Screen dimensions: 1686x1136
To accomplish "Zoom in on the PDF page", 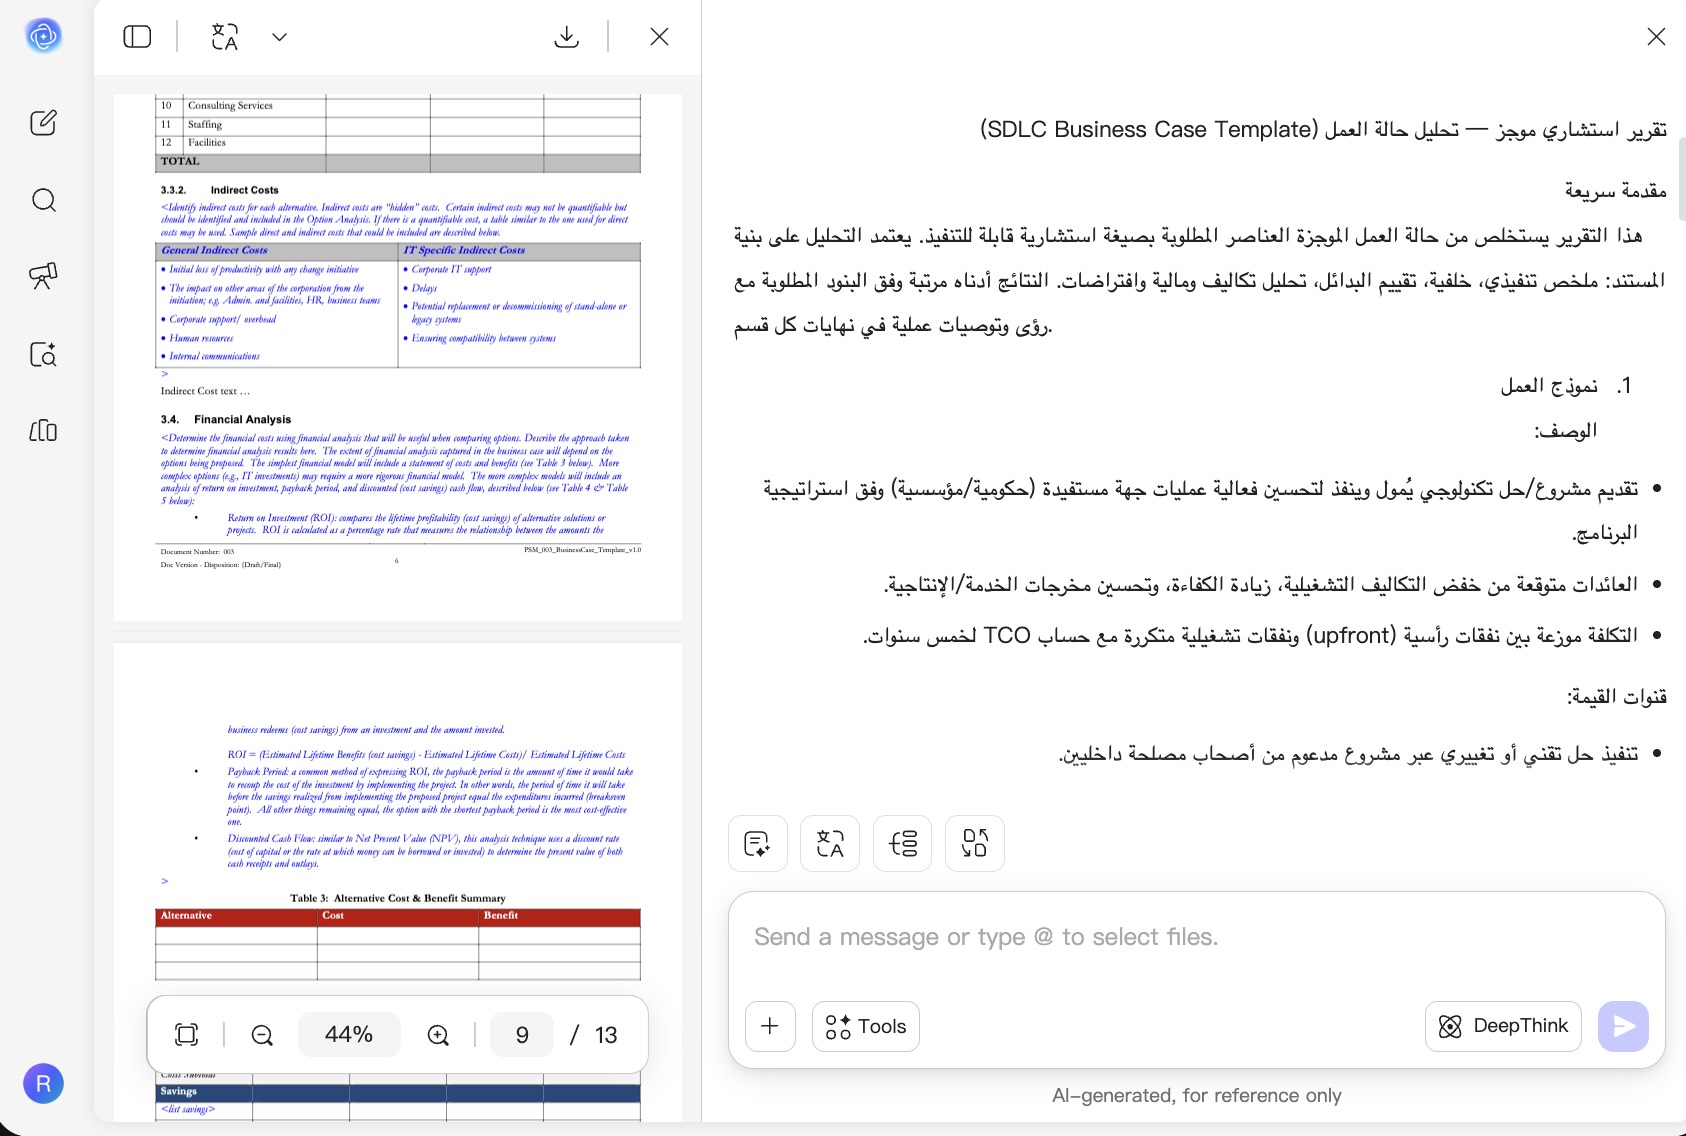I will point(438,1035).
